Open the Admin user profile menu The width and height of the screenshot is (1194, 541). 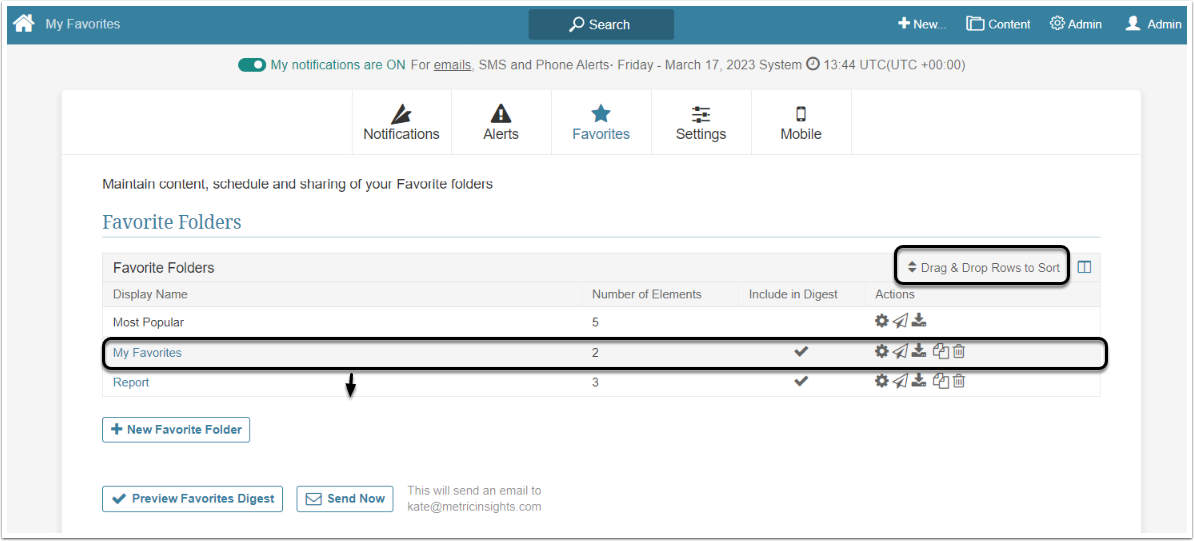click(1153, 24)
